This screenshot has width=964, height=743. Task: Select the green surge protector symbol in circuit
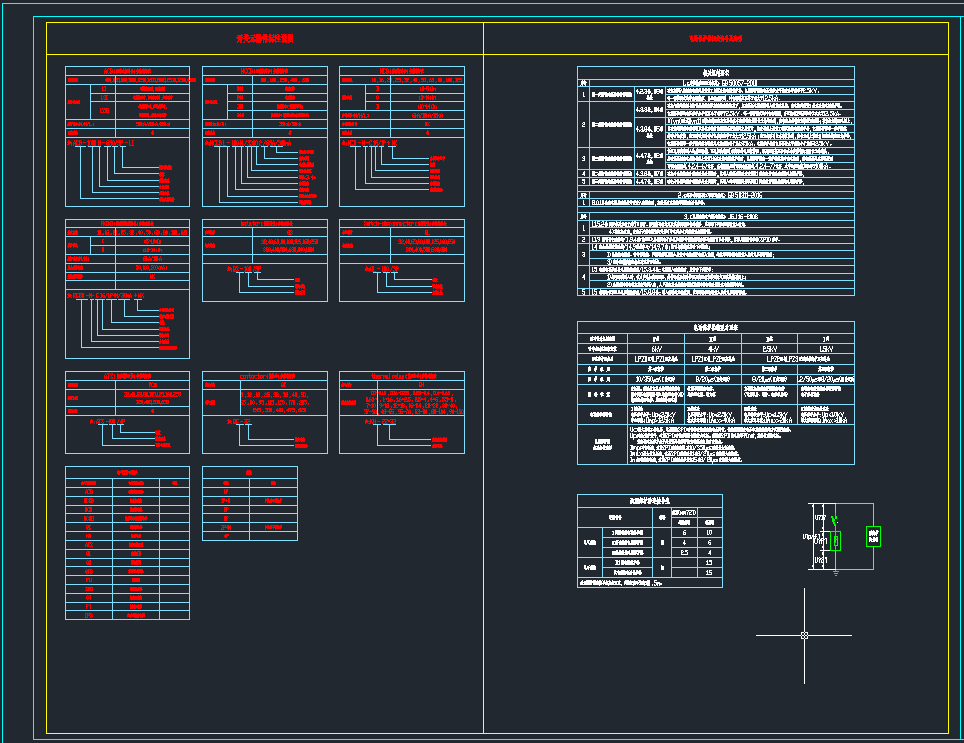click(x=837, y=541)
